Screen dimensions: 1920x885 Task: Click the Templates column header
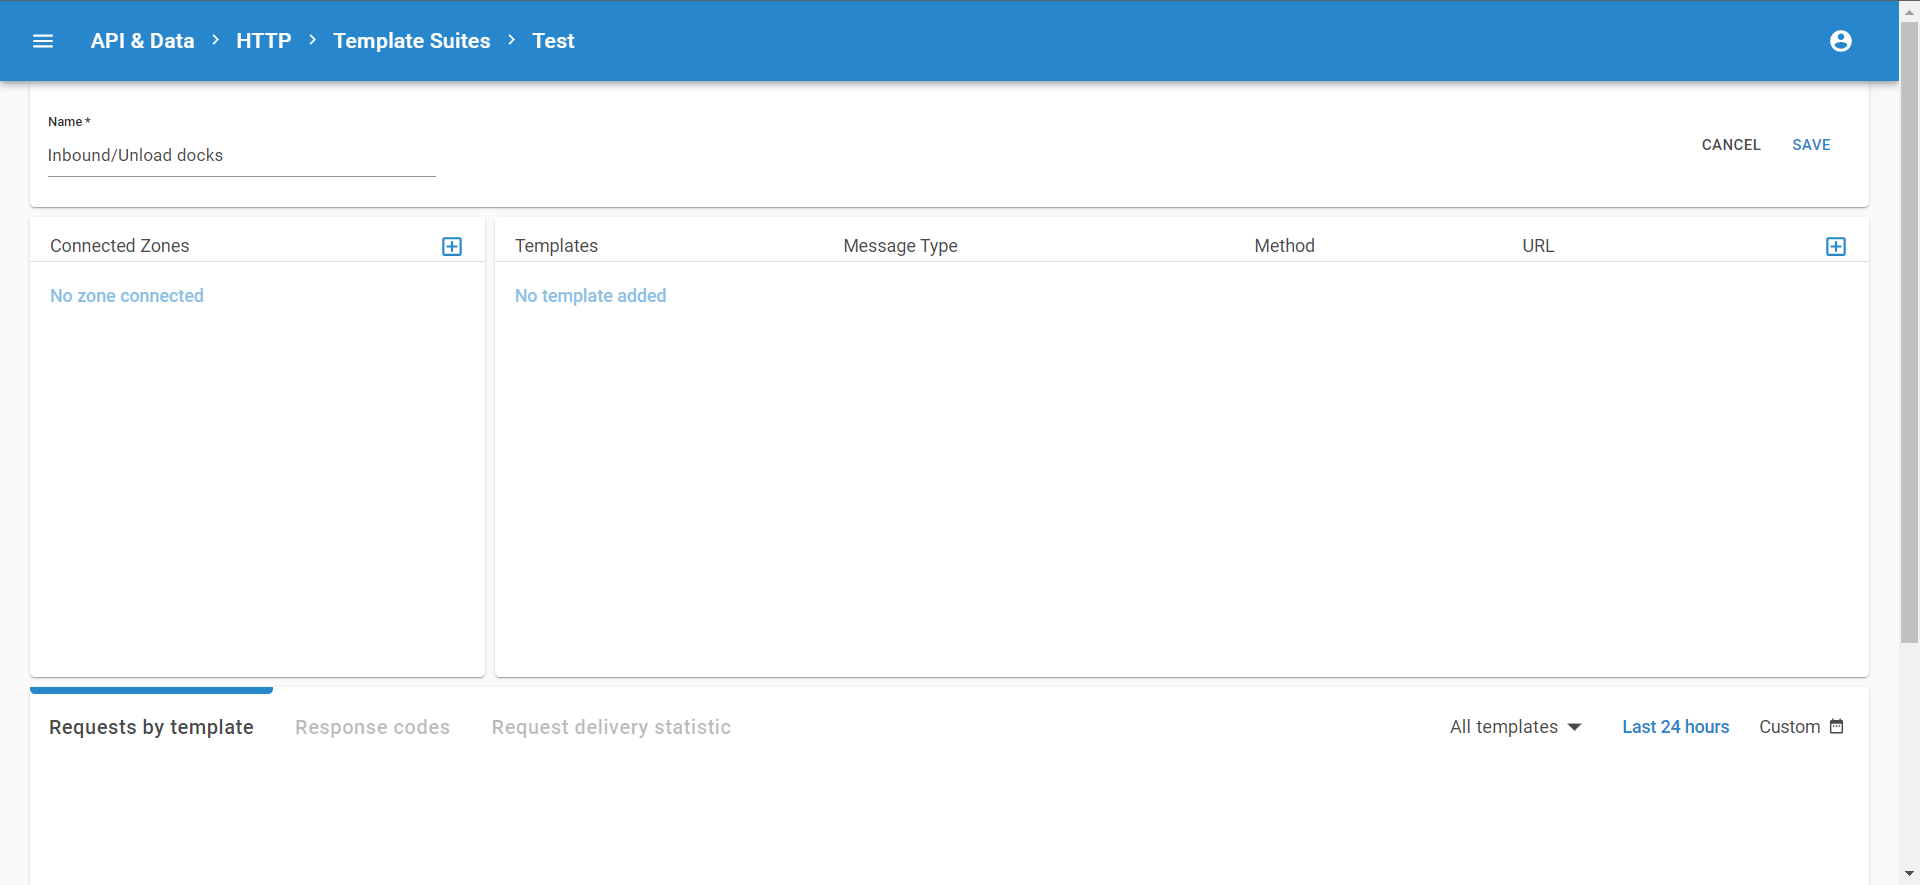coord(556,246)
